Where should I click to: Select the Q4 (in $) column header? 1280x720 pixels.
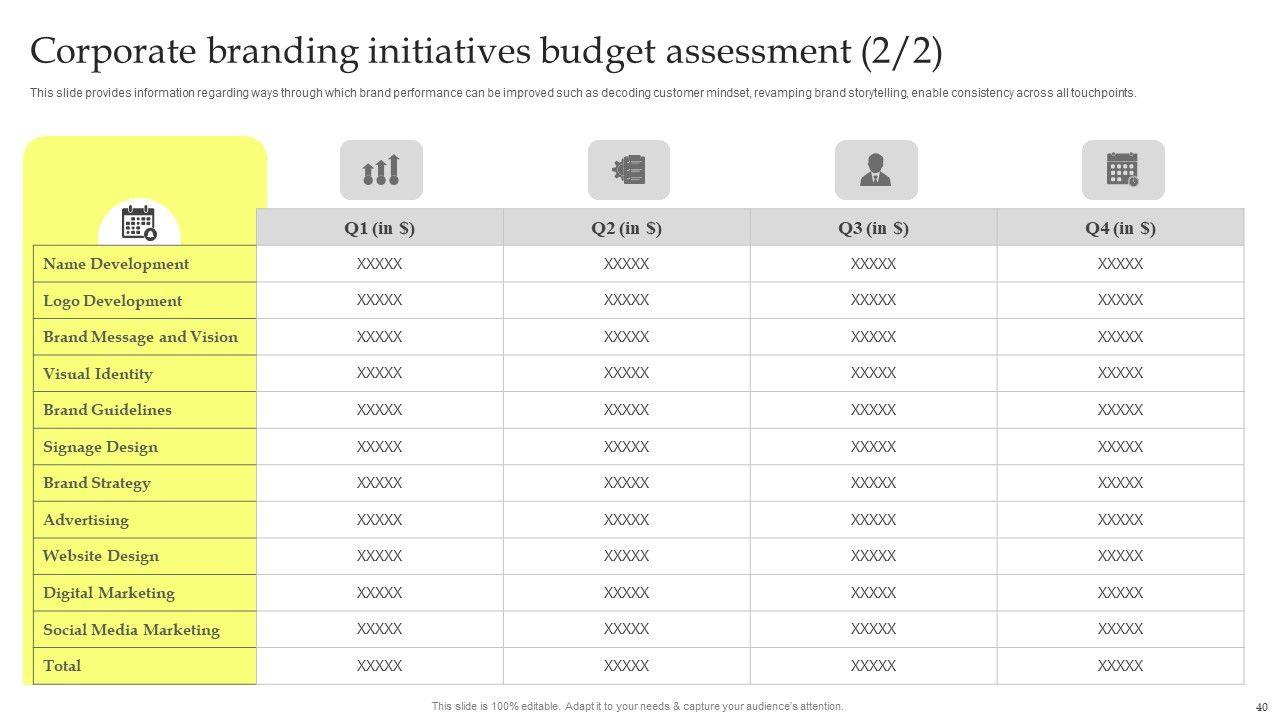pyautogui.click(x=1120, y=228)
